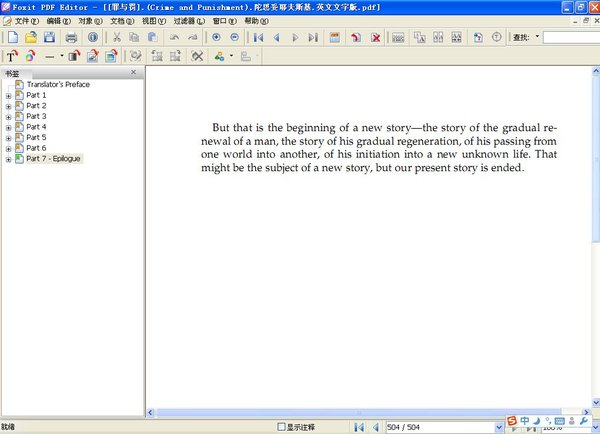Go to next page in toolbar
Viewport: 600px width, 434px height.
pyautogui.click(x=295, y=38)
